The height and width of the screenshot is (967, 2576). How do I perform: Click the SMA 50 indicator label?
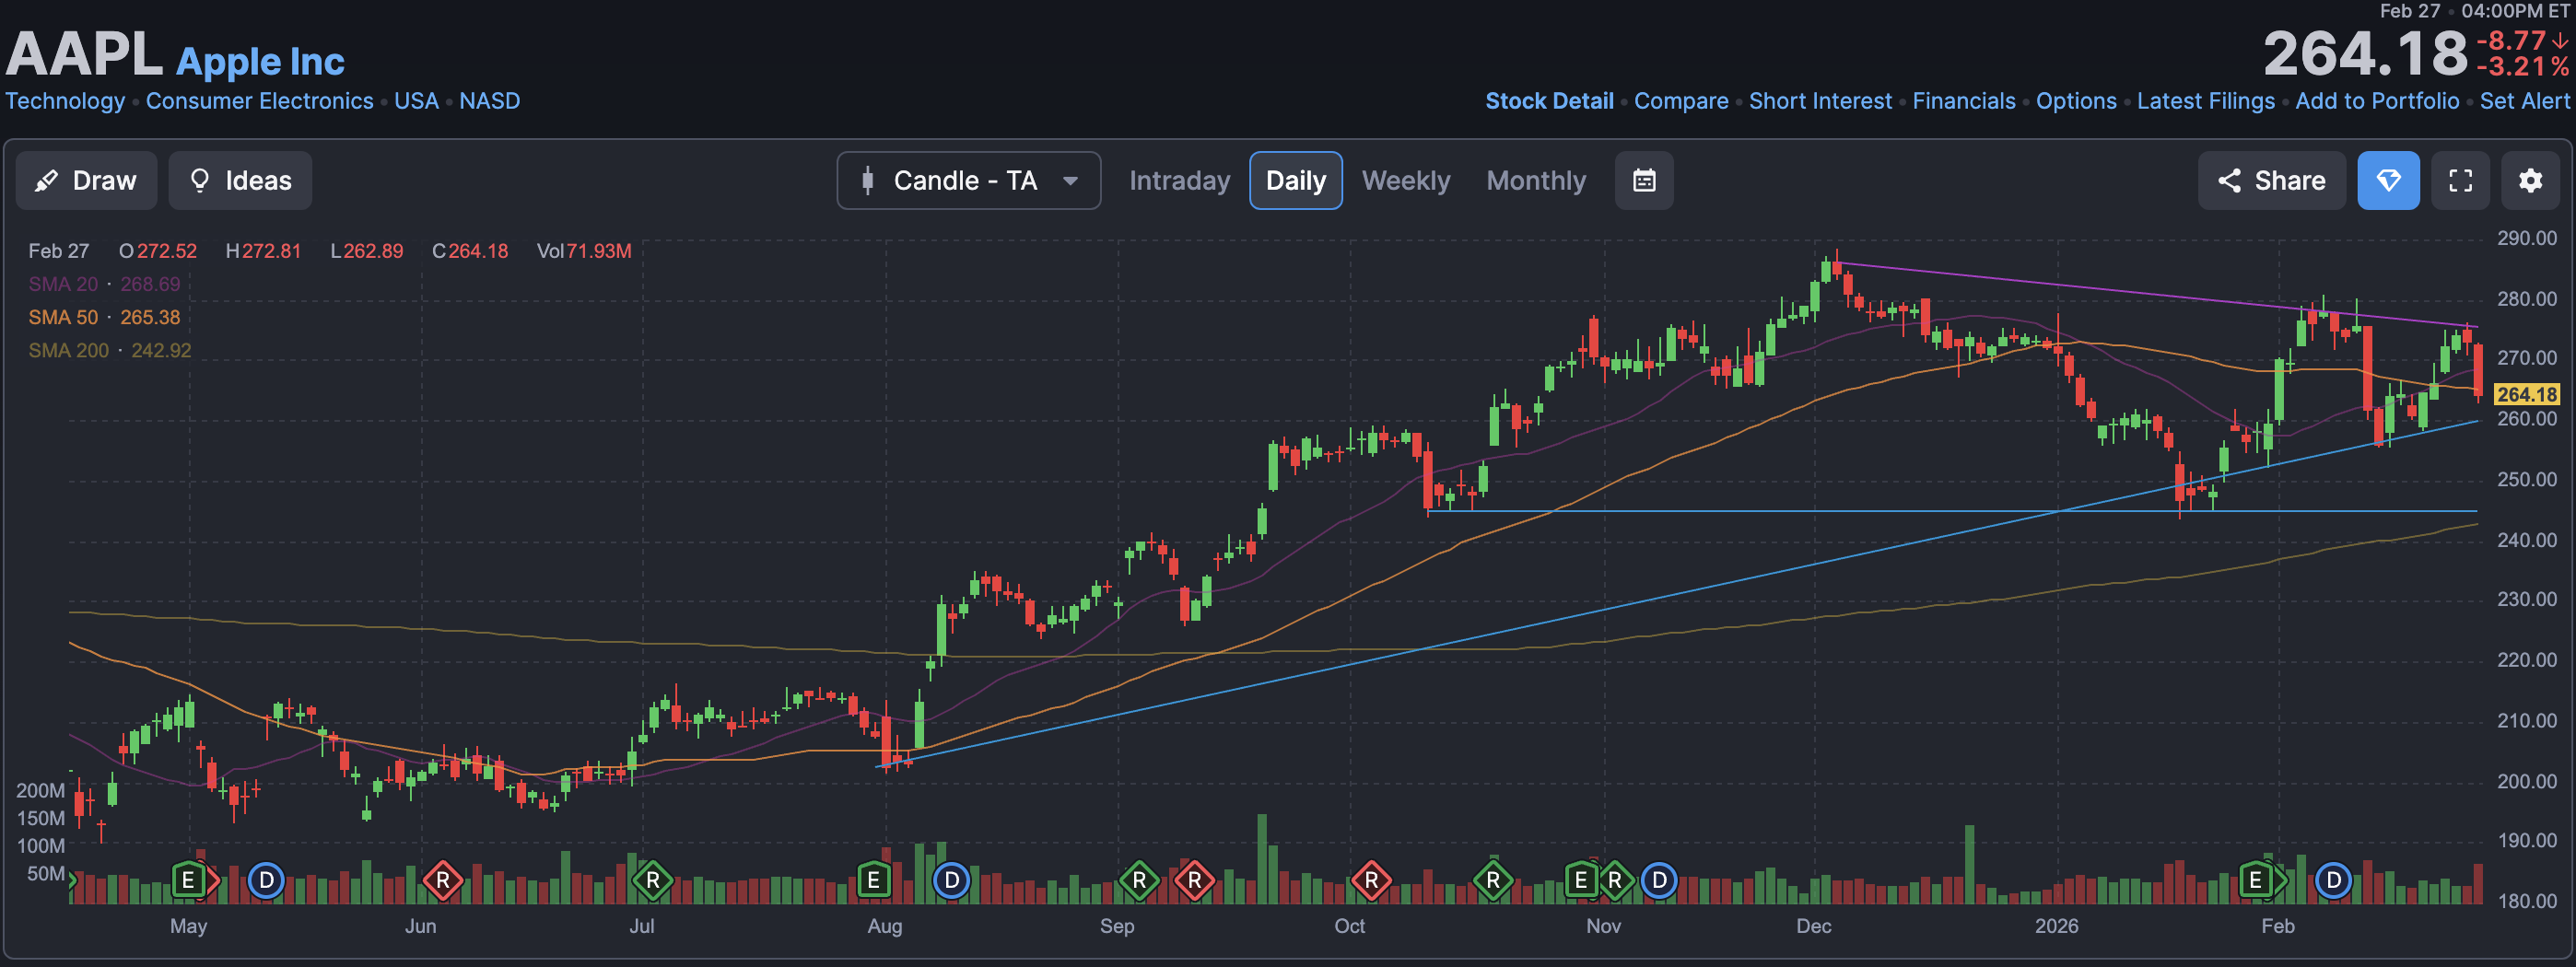pyautogui.click(x=63, y=317)
